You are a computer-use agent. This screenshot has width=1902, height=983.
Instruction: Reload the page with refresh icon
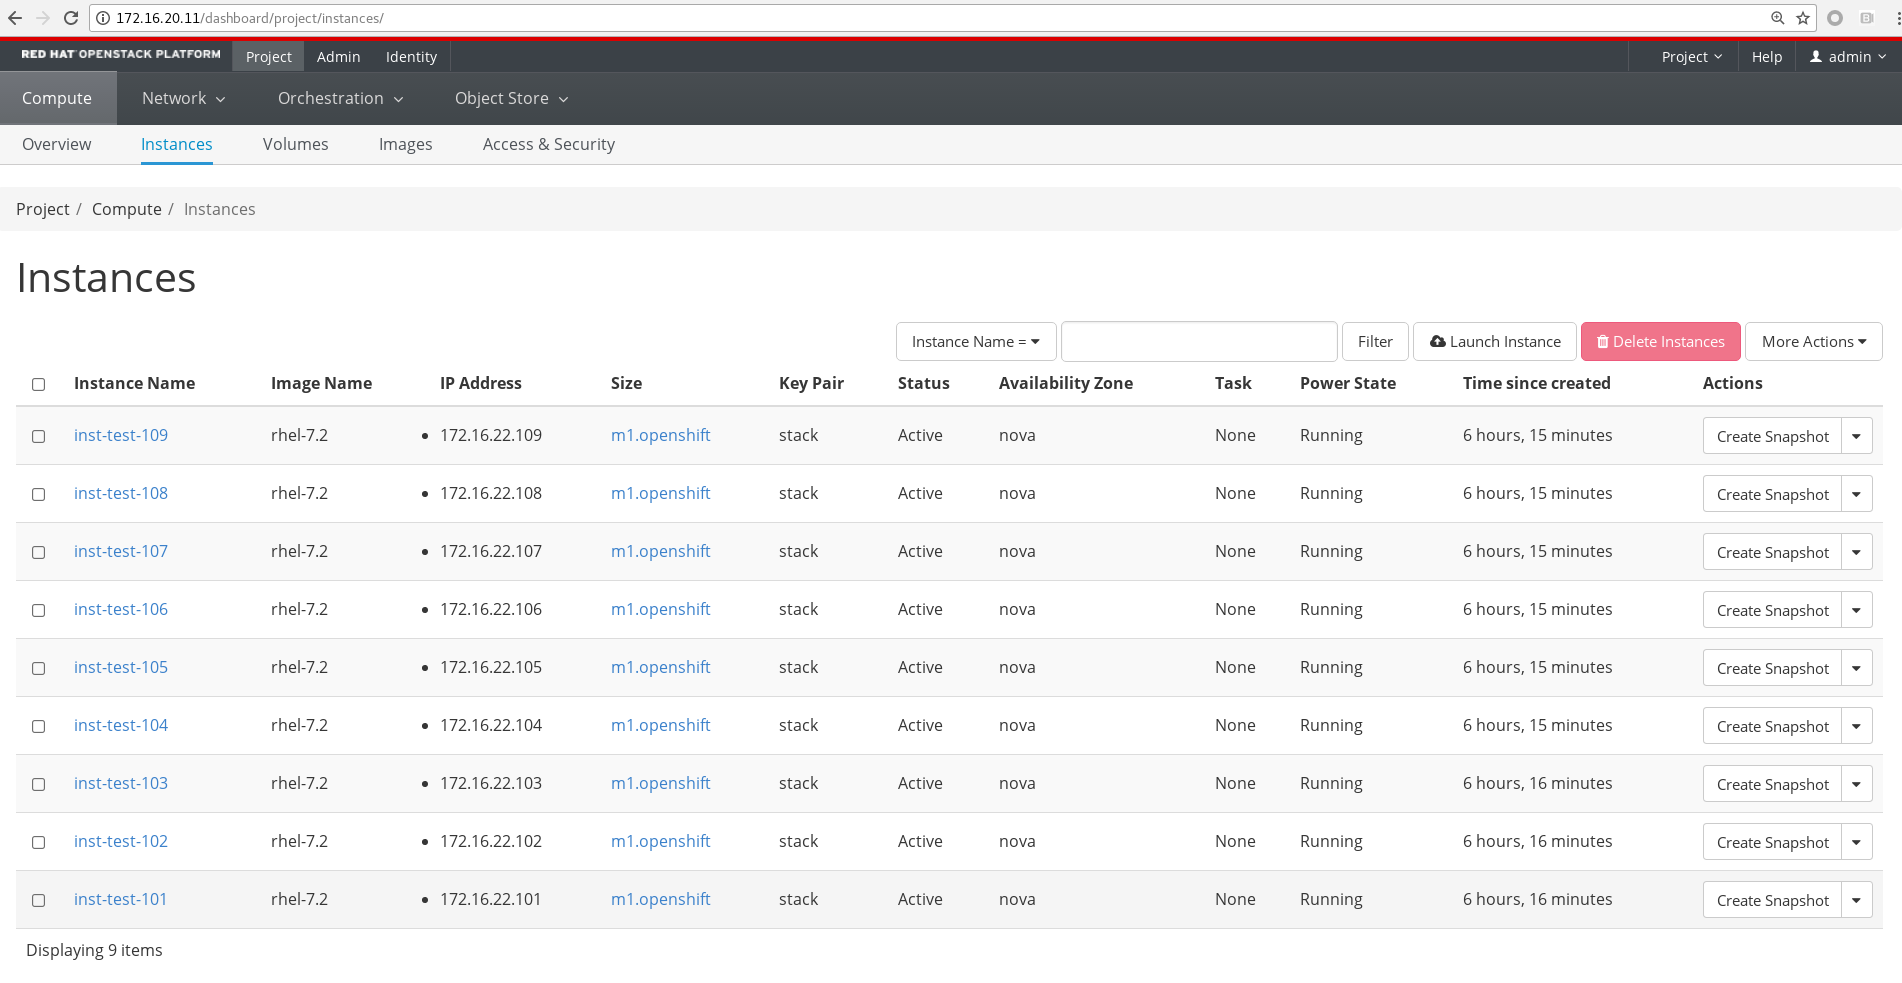(x=70, y=18)
